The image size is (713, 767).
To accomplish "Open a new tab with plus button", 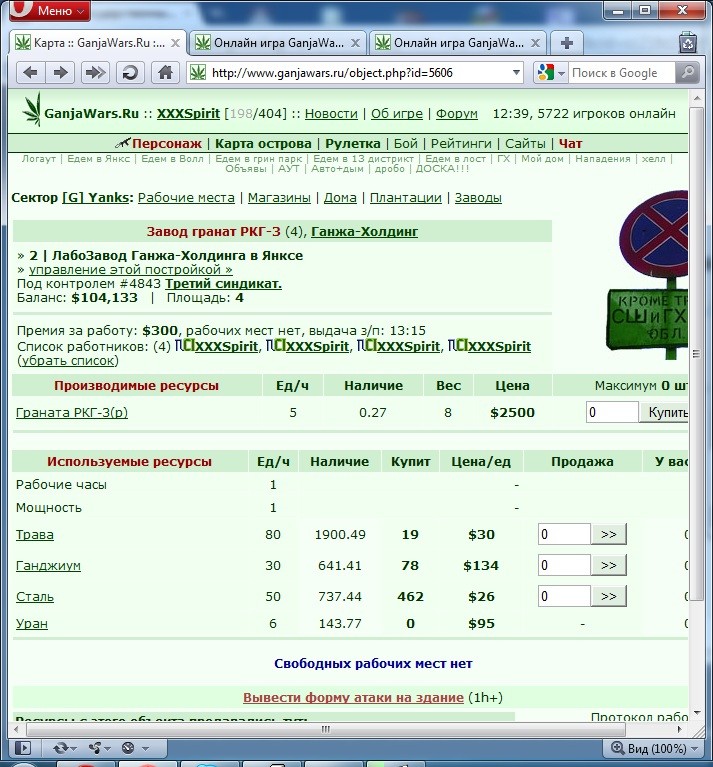I will click(x=567, y=43).
